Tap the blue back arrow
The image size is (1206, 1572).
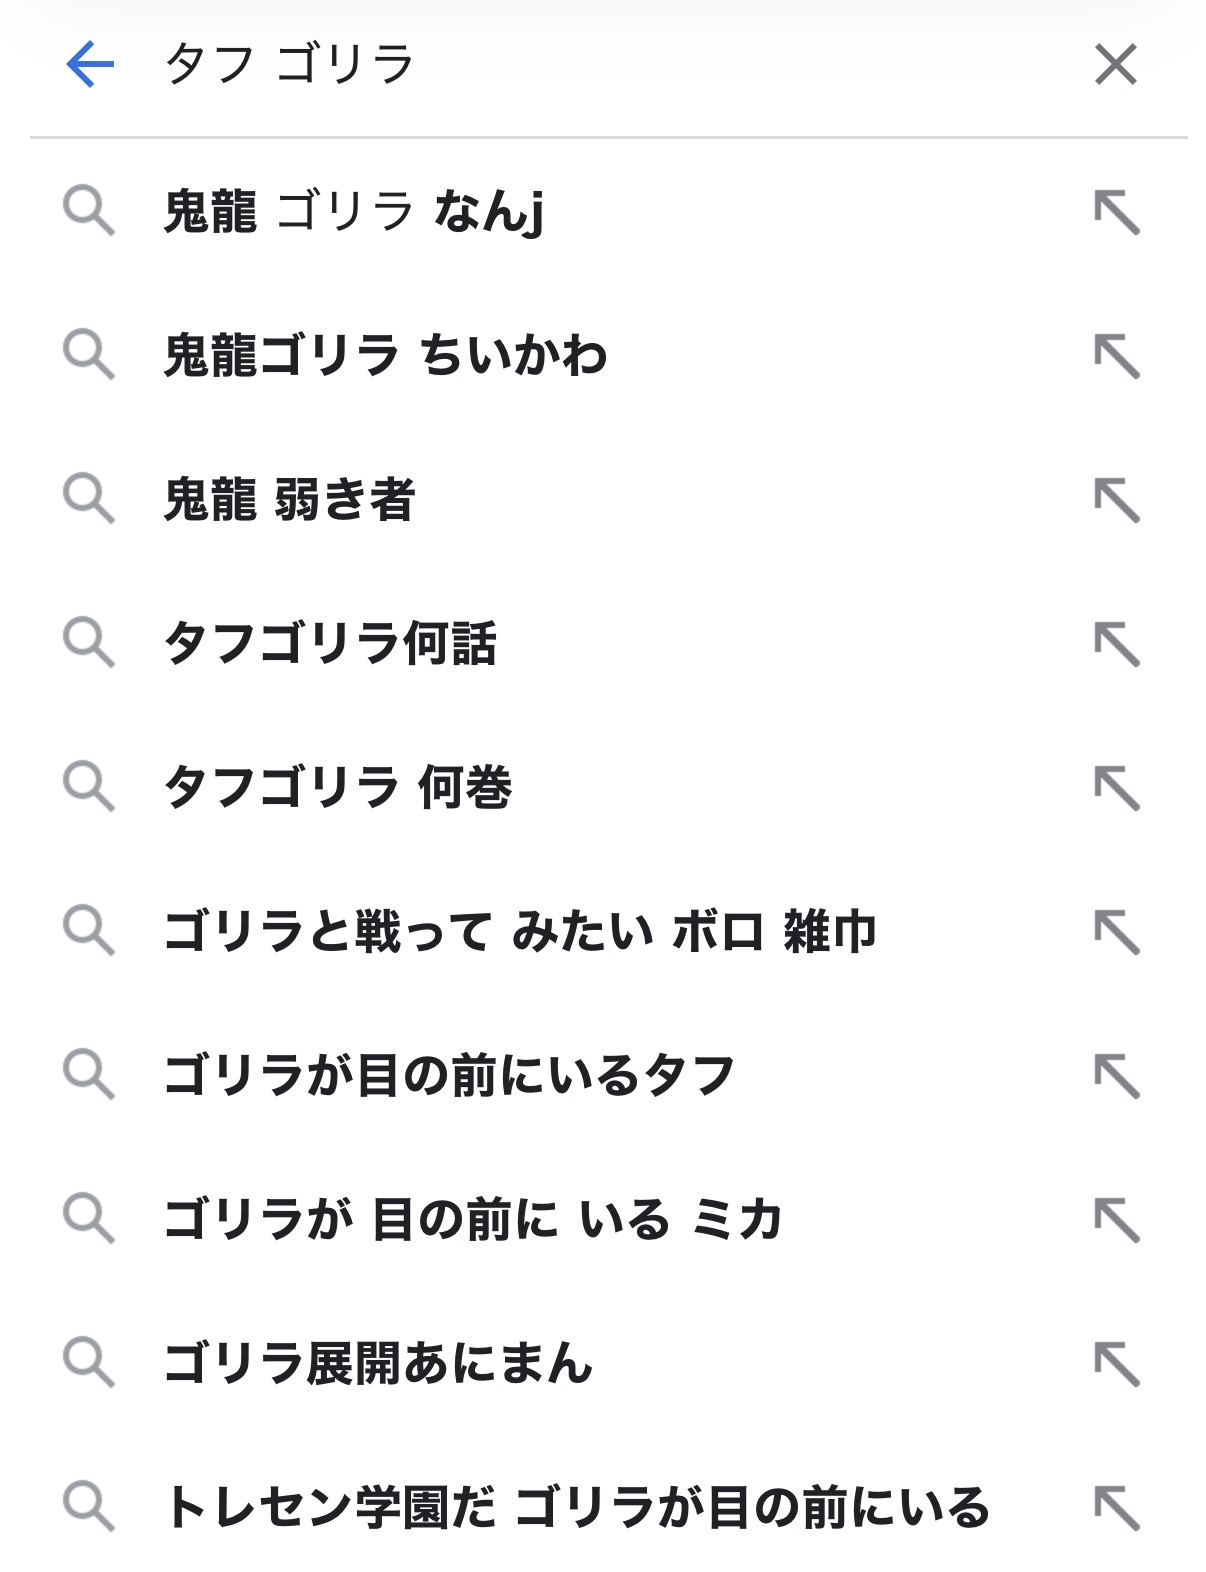pos(90,65)
